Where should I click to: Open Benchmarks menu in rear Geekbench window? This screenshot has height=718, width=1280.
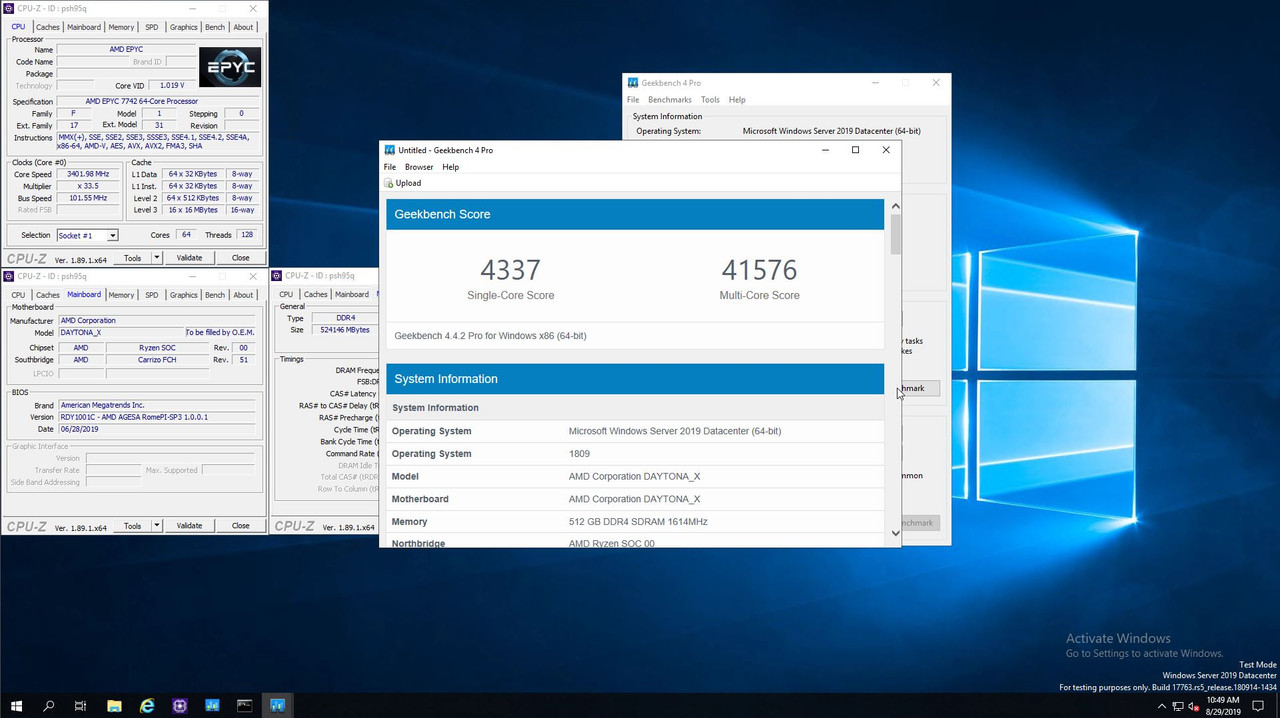pos(670,100)
